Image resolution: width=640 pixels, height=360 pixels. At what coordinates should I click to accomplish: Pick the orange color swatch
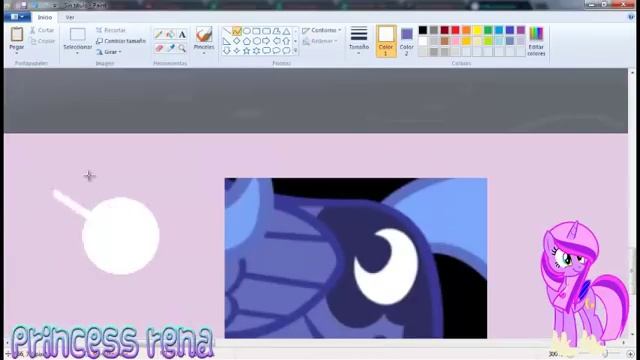coord(466,30)
